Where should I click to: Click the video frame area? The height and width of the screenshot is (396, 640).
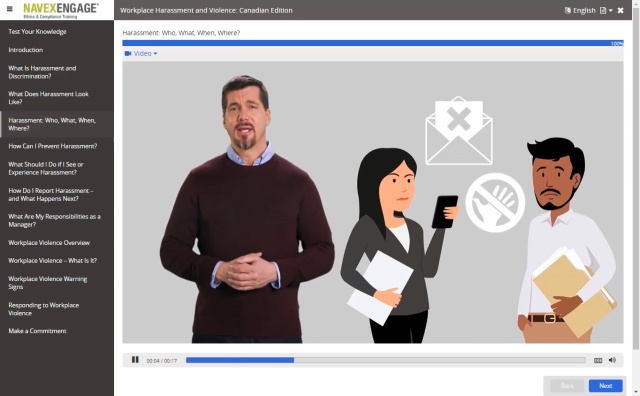click(x=373, y=202)
